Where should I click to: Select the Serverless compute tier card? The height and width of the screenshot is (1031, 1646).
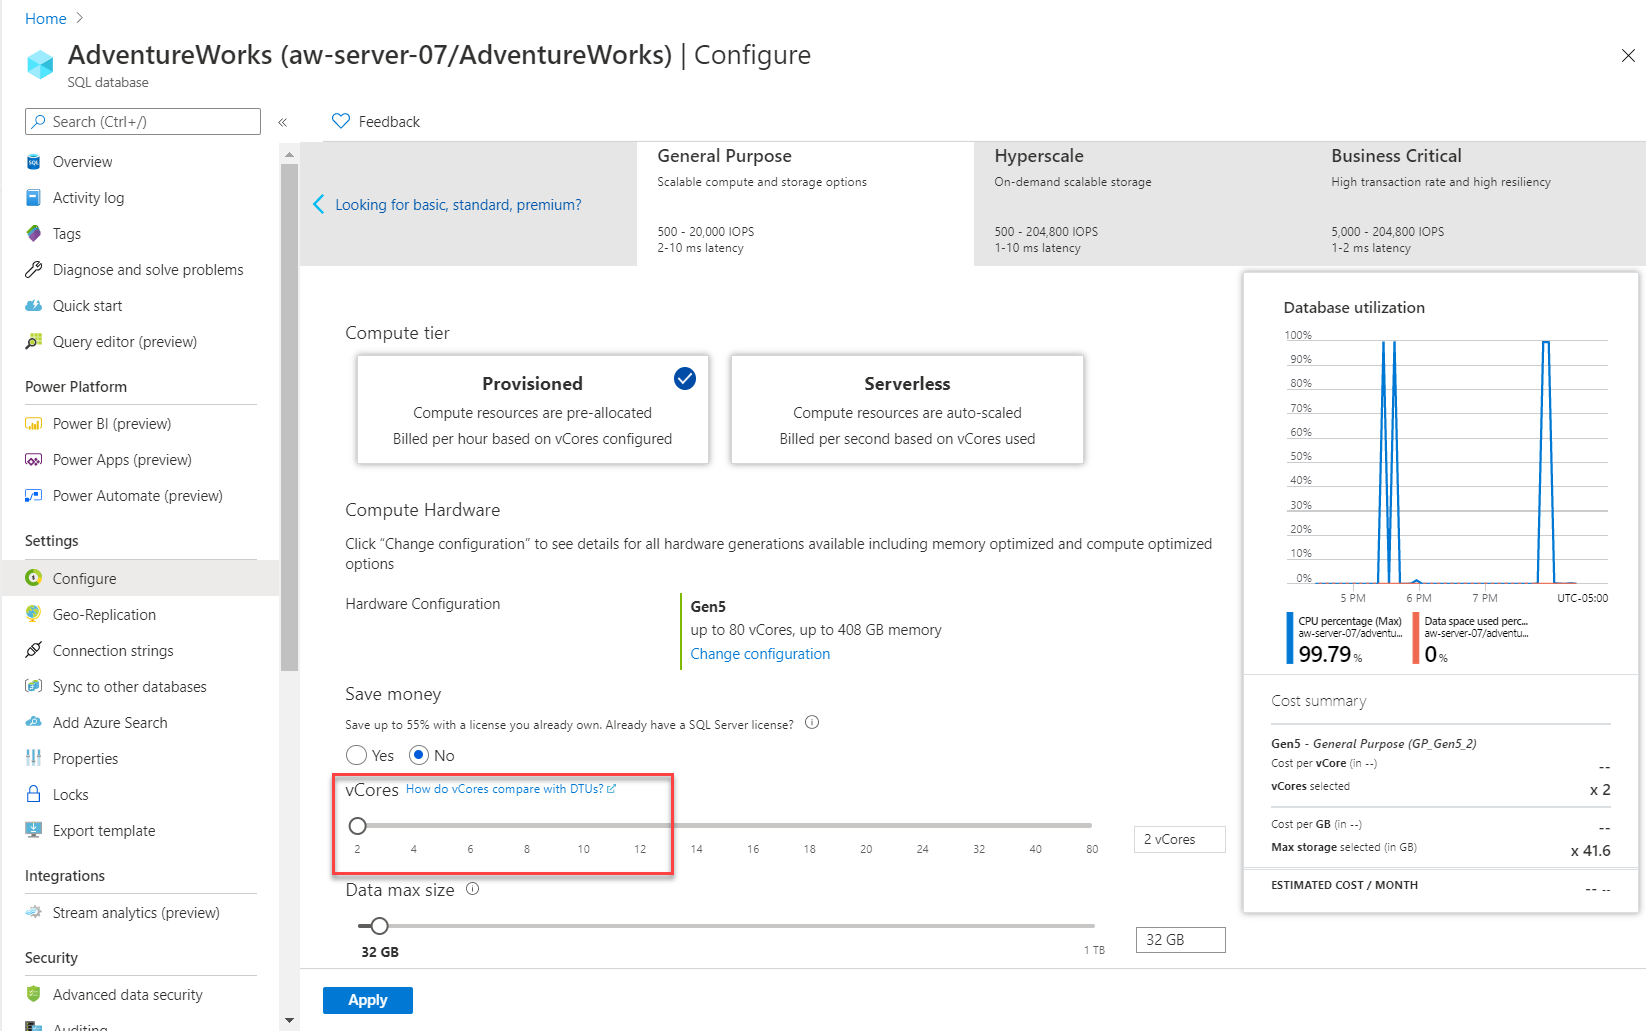click(x=907, y=410)
